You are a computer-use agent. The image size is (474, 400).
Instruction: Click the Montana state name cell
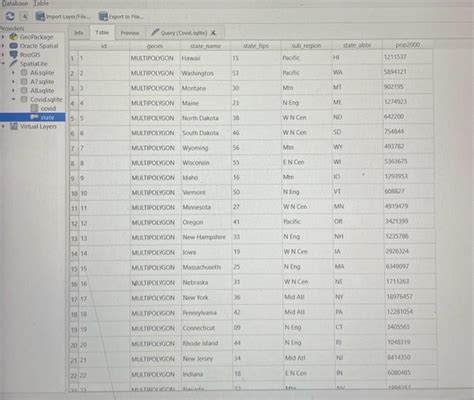pos(206,88)
